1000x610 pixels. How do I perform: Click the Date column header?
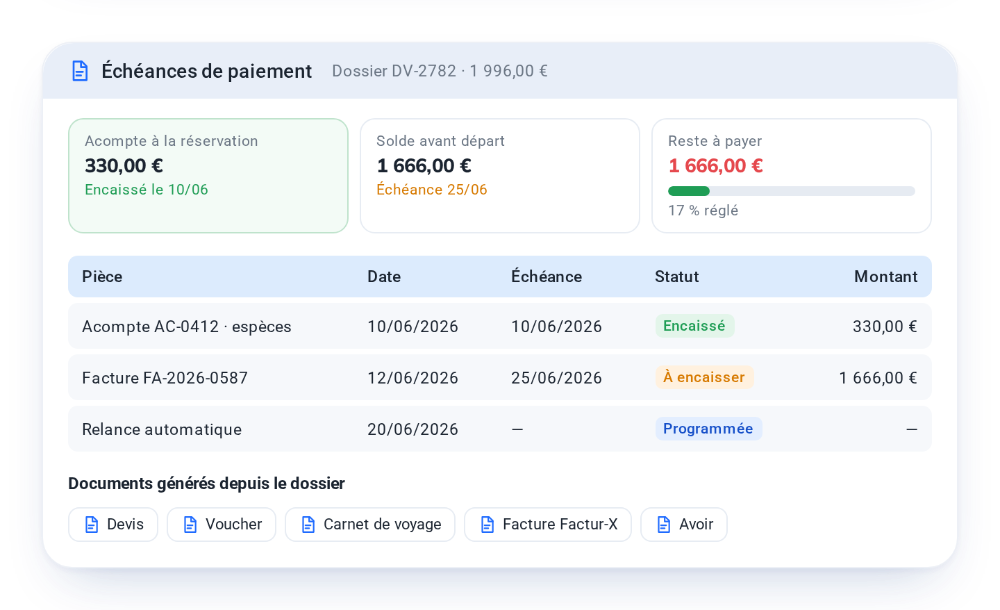point(384,276)
